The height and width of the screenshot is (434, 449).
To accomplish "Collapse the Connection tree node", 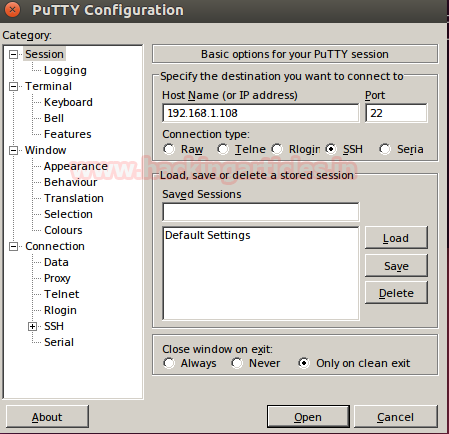I will click(13, 247).
